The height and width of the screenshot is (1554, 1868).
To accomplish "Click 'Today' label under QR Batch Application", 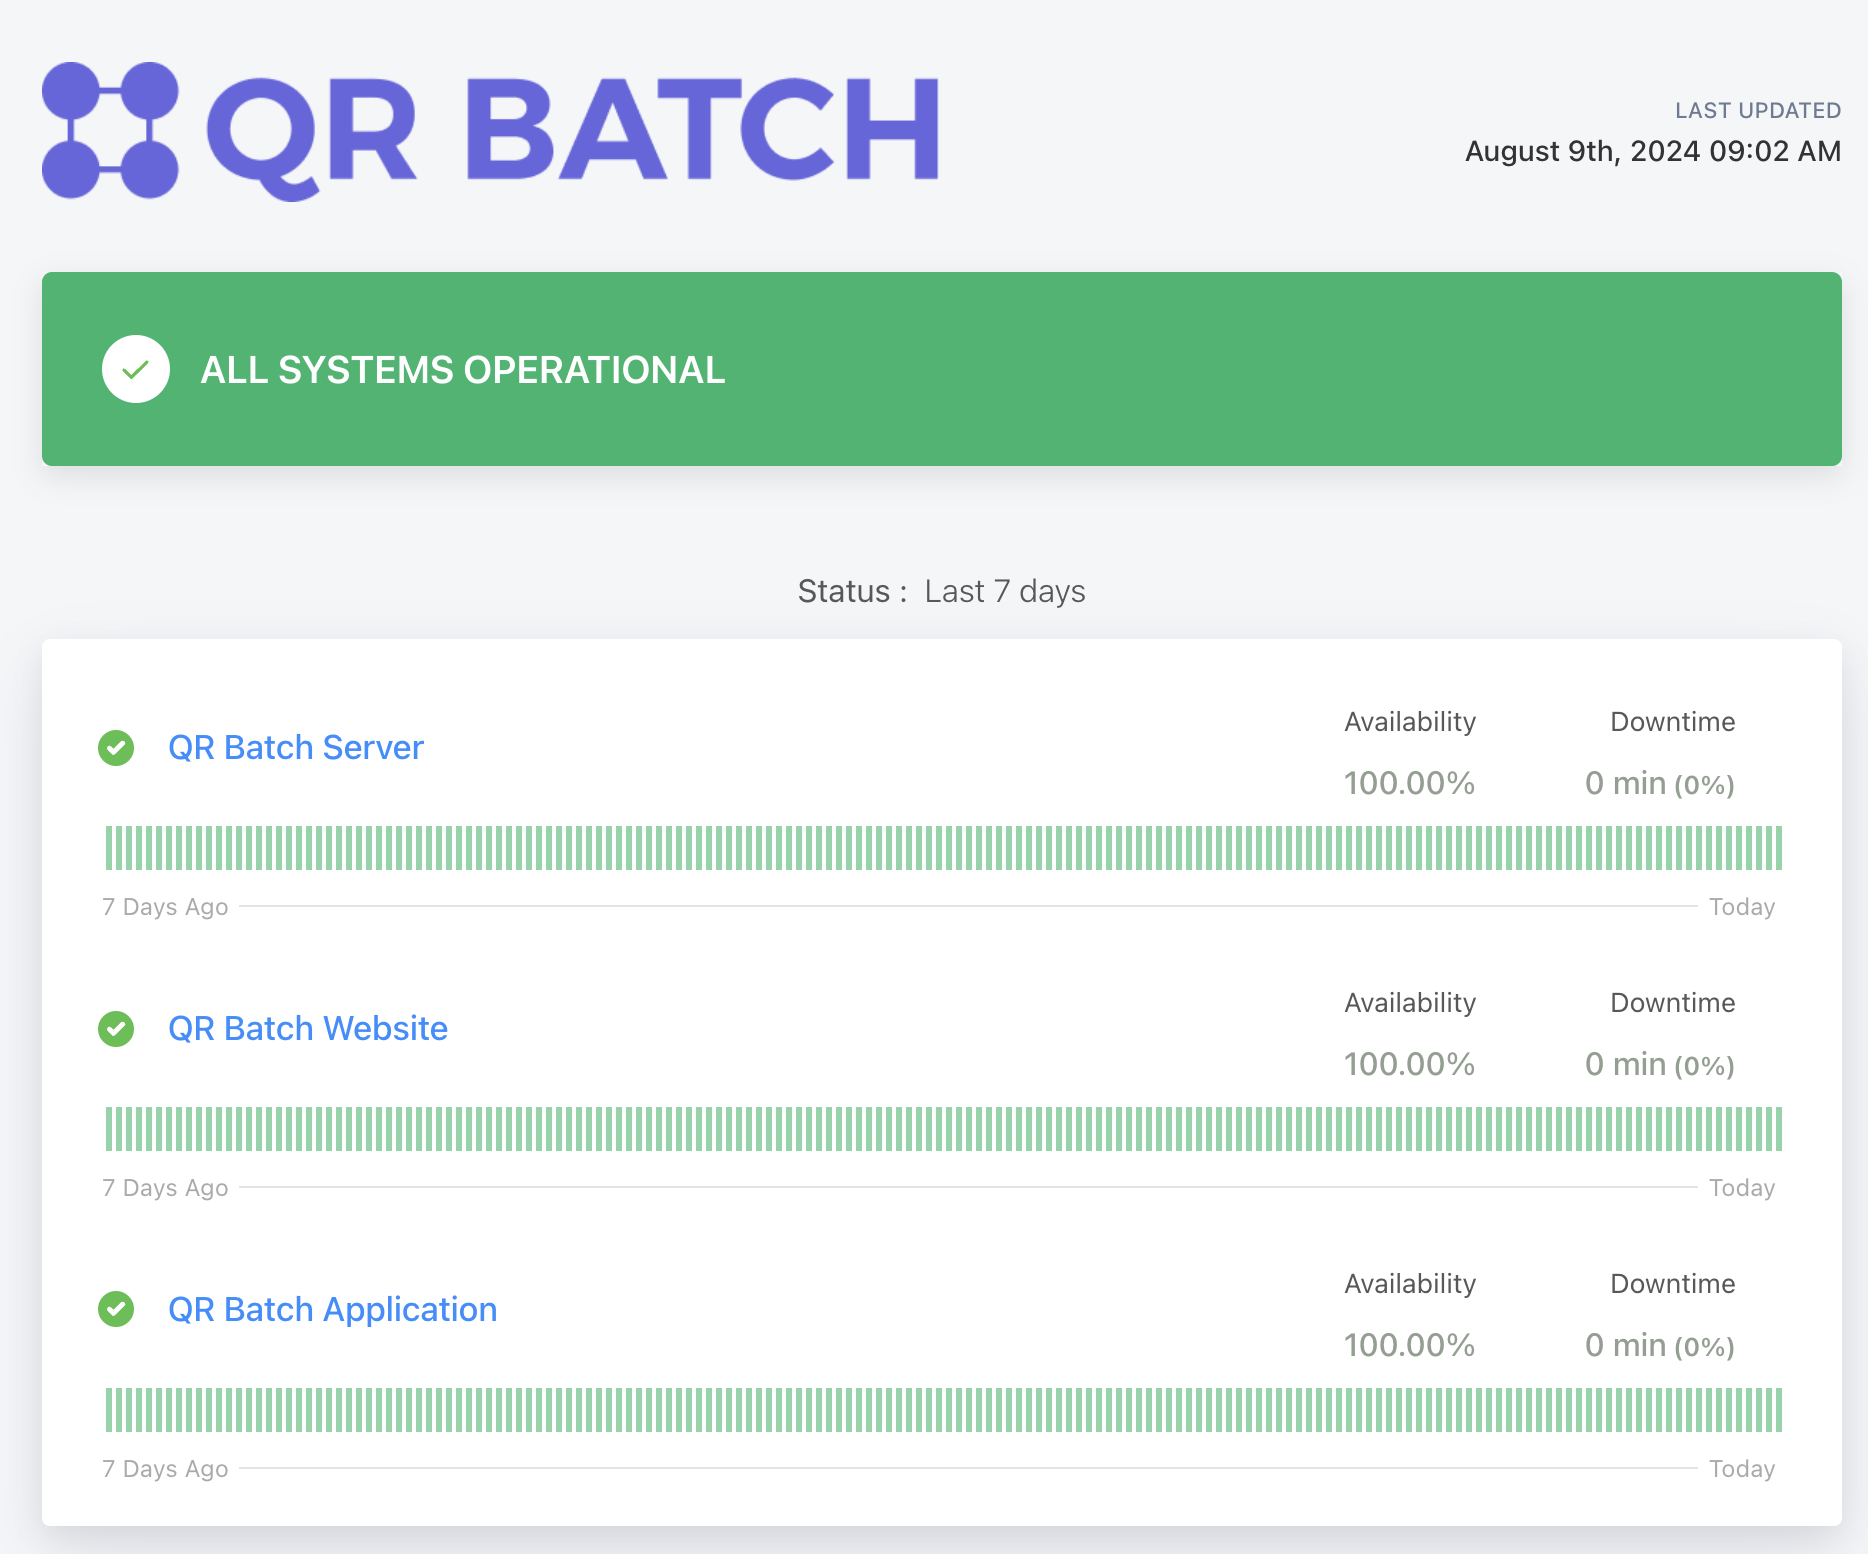I will pos(1742,1469).
